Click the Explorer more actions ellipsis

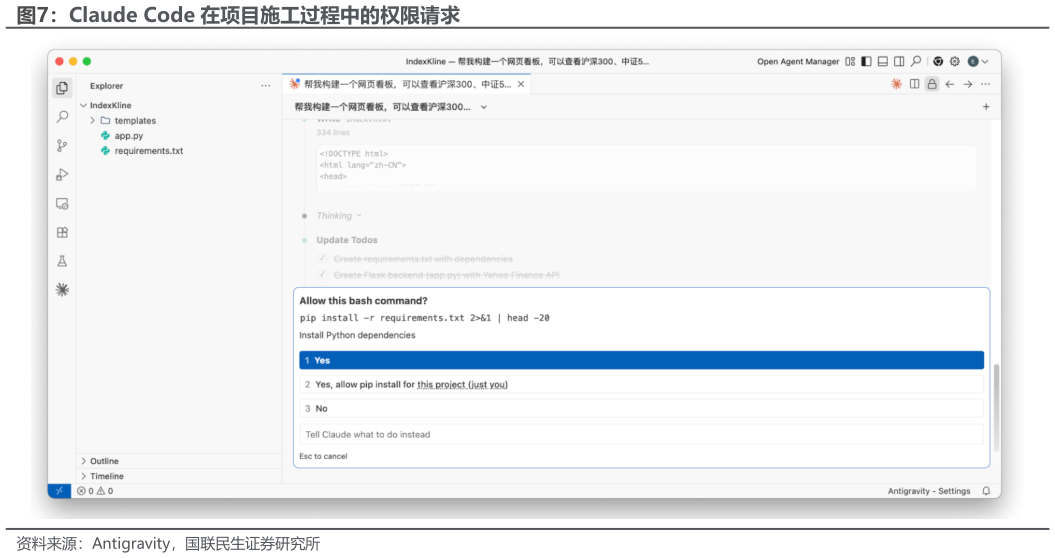tap(266, 85)
